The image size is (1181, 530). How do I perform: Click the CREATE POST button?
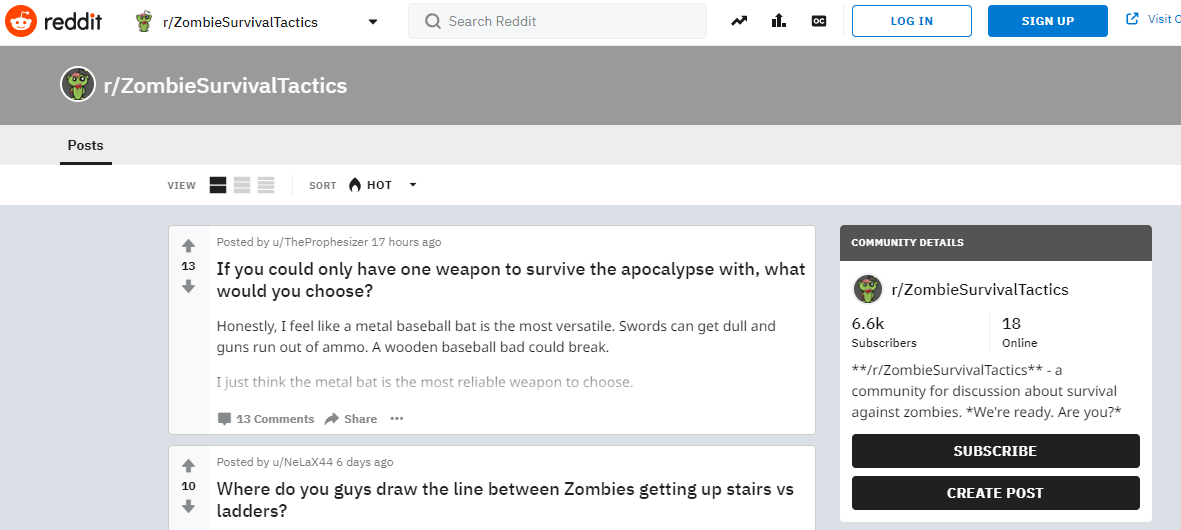tap(995, 493)
